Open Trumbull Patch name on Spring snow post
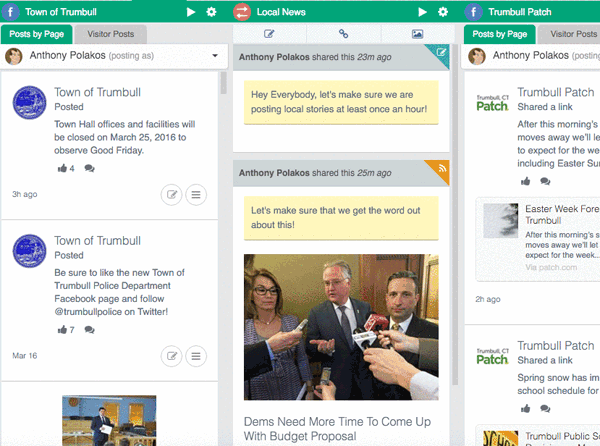Image resolution: width=600 pixels, height=446 pixels. pyautogui.click(x=556, y=346)
